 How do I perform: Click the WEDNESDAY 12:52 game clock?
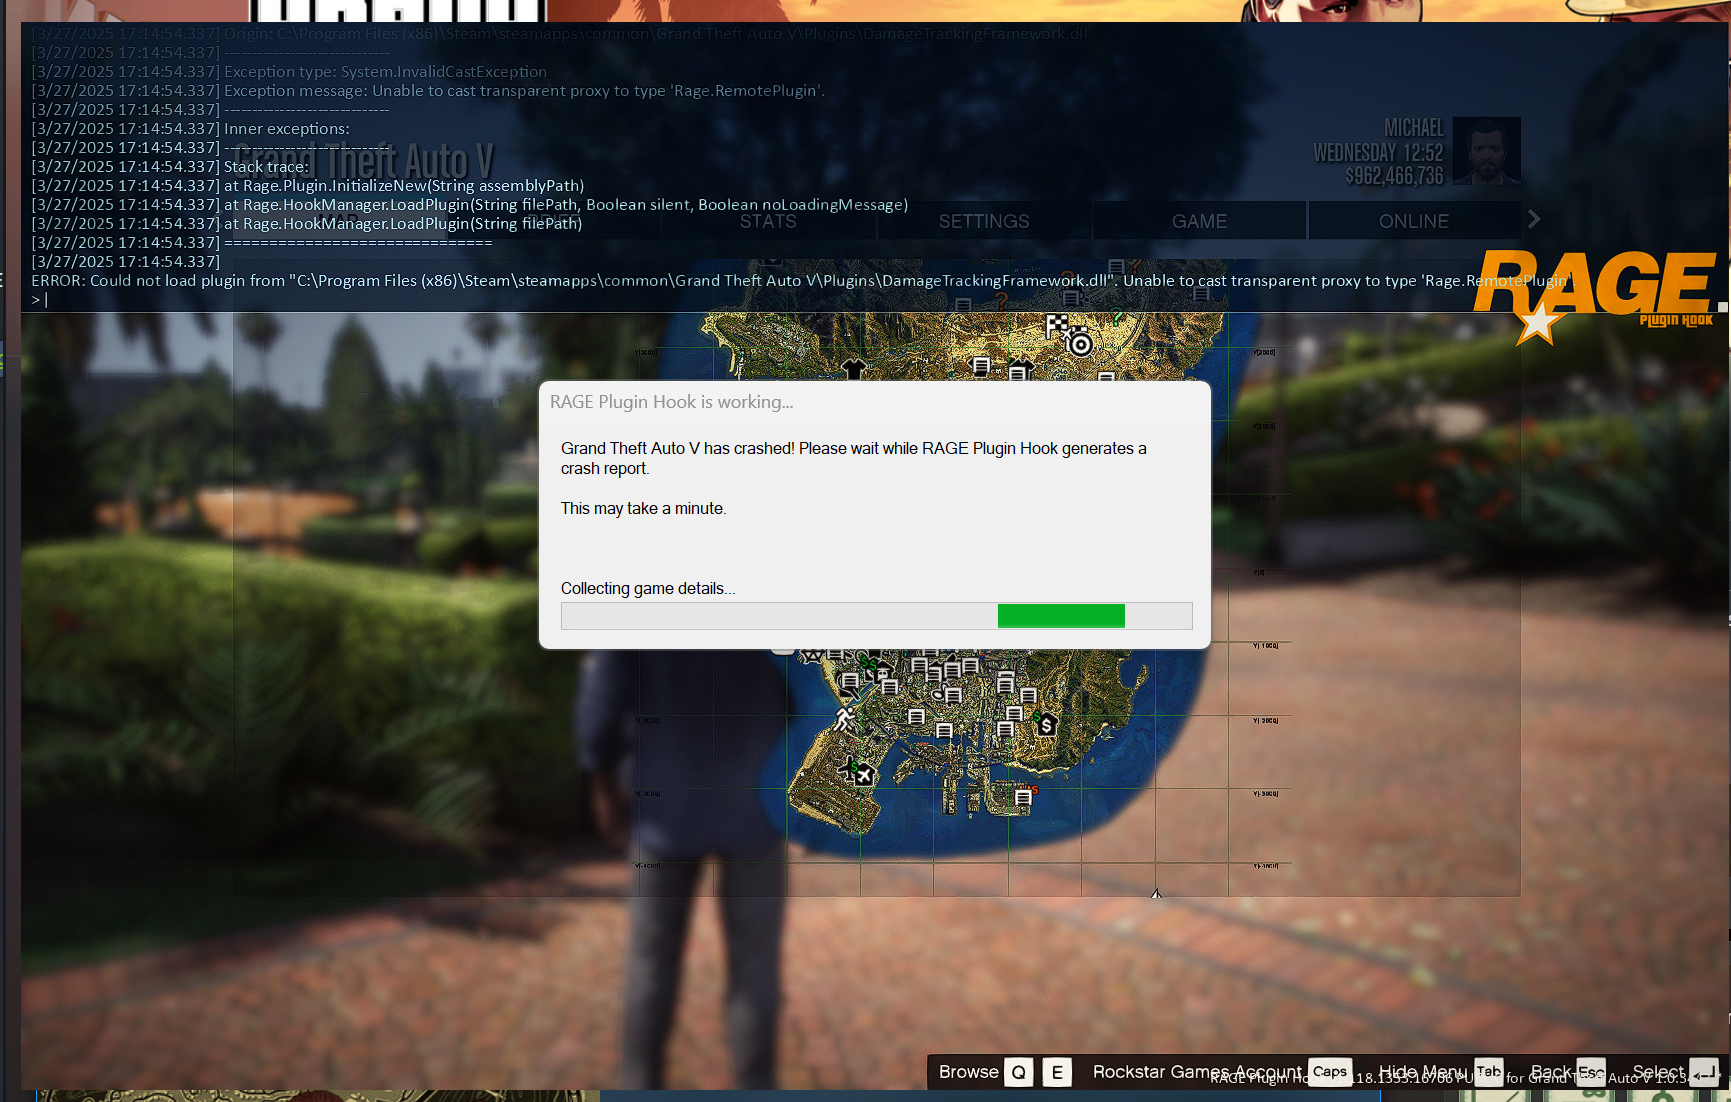tap(1378, 153)
